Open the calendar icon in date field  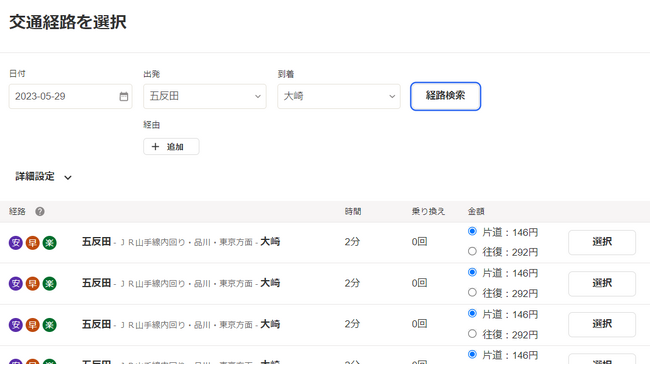pyautogui.click(x=124, y=97)
